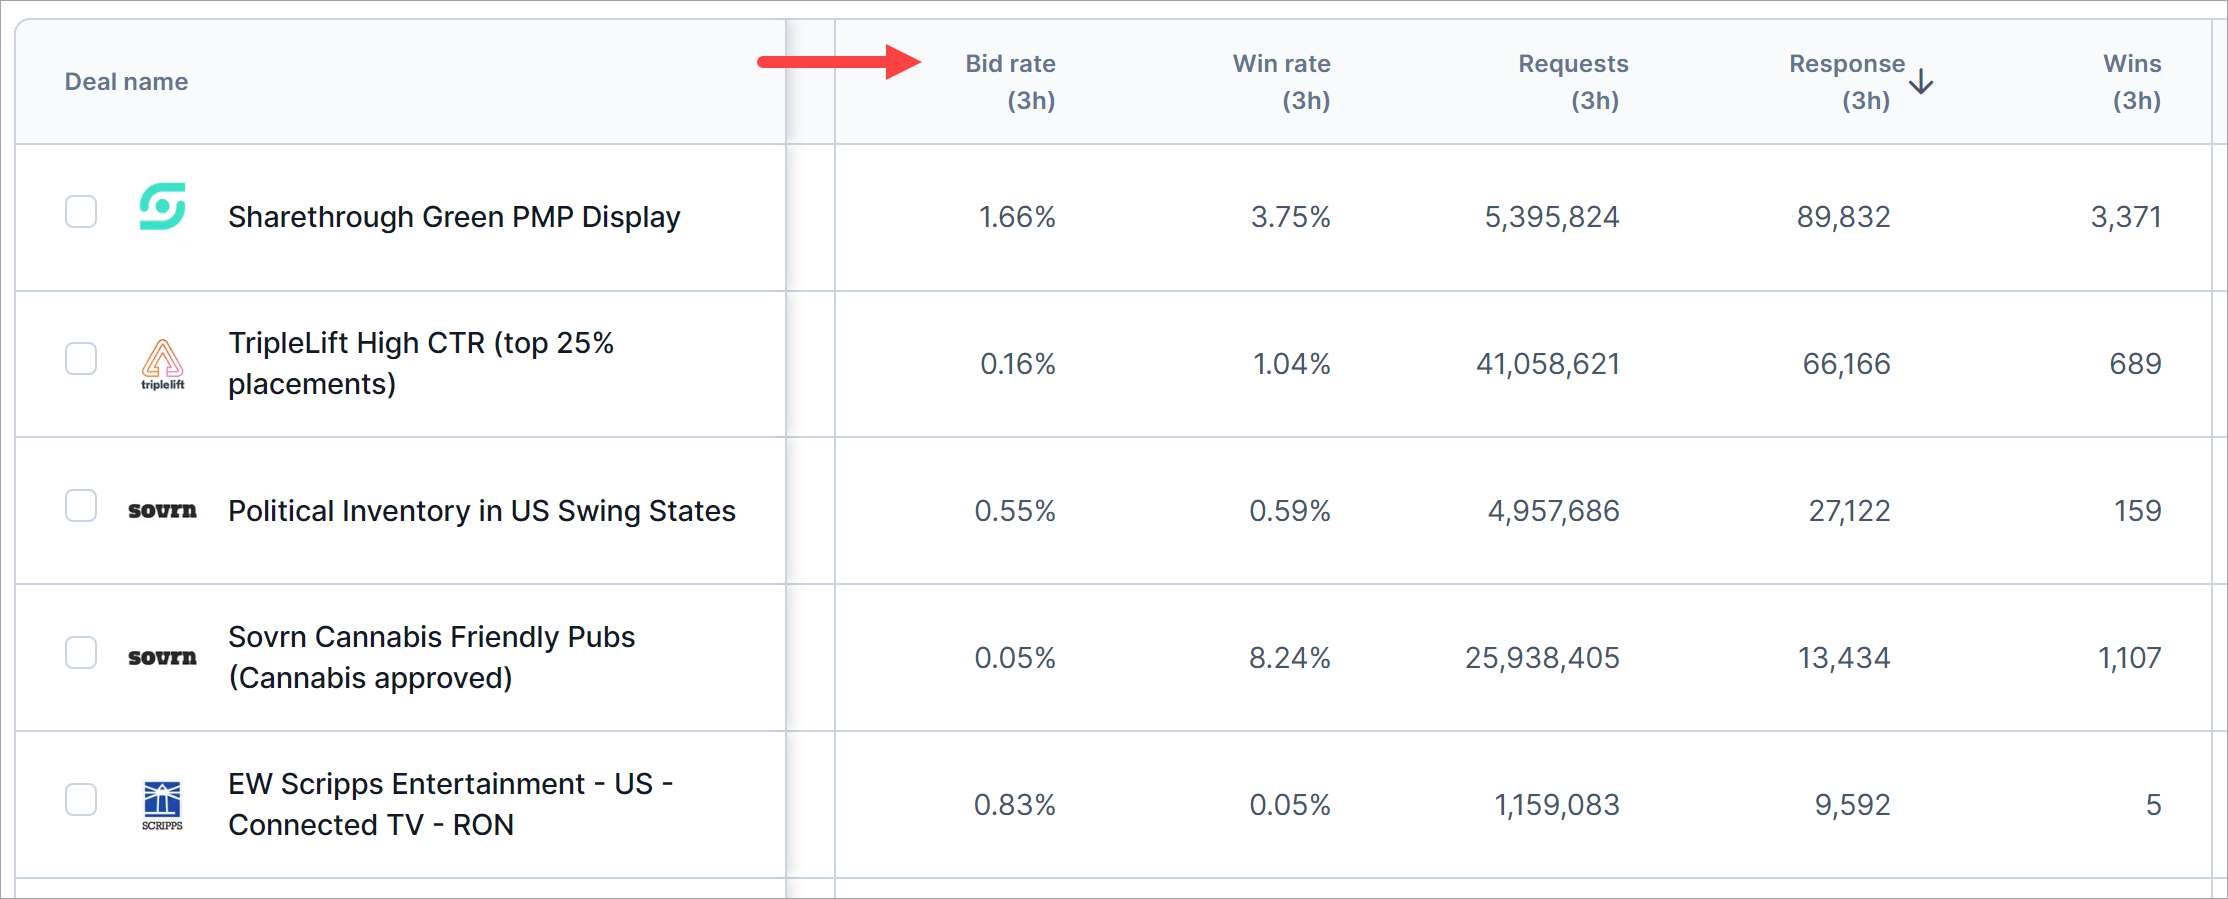The width and height of the screenshot is (2228, 899).
Task: Open the Sharethrough Green PMP Display deal
Action: click(x=454, y=217)
